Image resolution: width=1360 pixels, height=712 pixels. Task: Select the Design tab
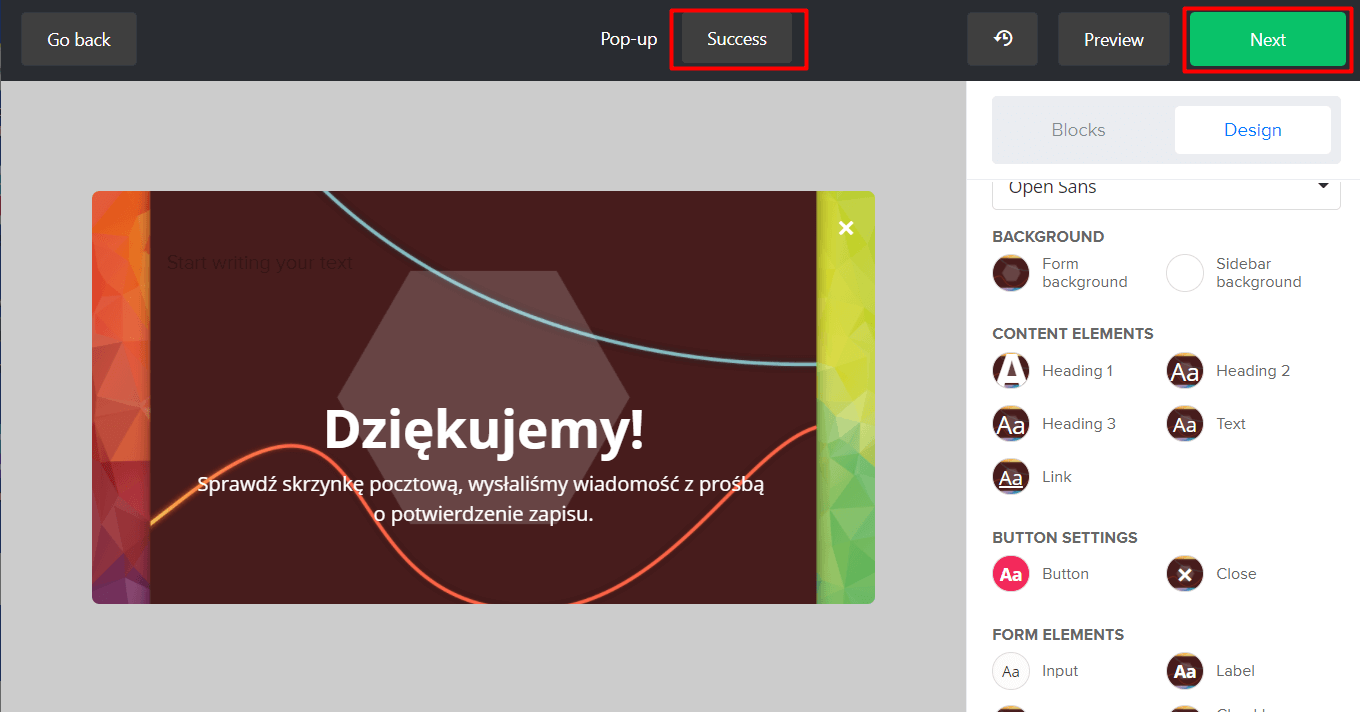point(1252,130)
